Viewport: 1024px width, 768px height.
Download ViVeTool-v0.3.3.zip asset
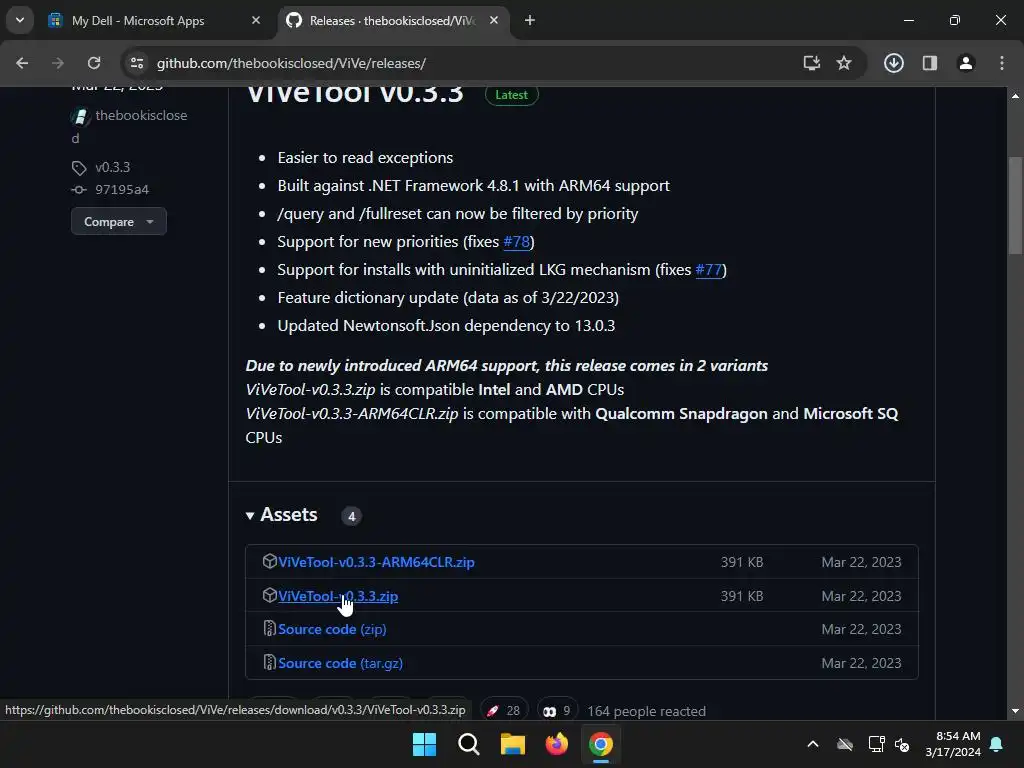pyautogui.click(x=338, y=596)
